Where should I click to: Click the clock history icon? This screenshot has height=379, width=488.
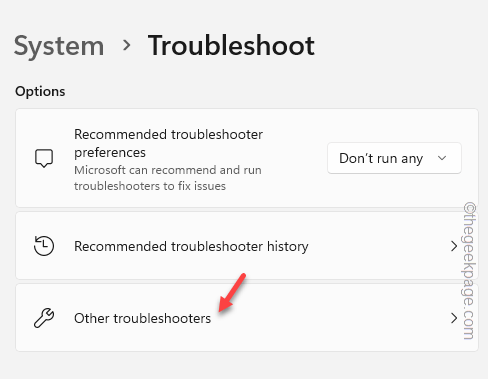[44, 246]
